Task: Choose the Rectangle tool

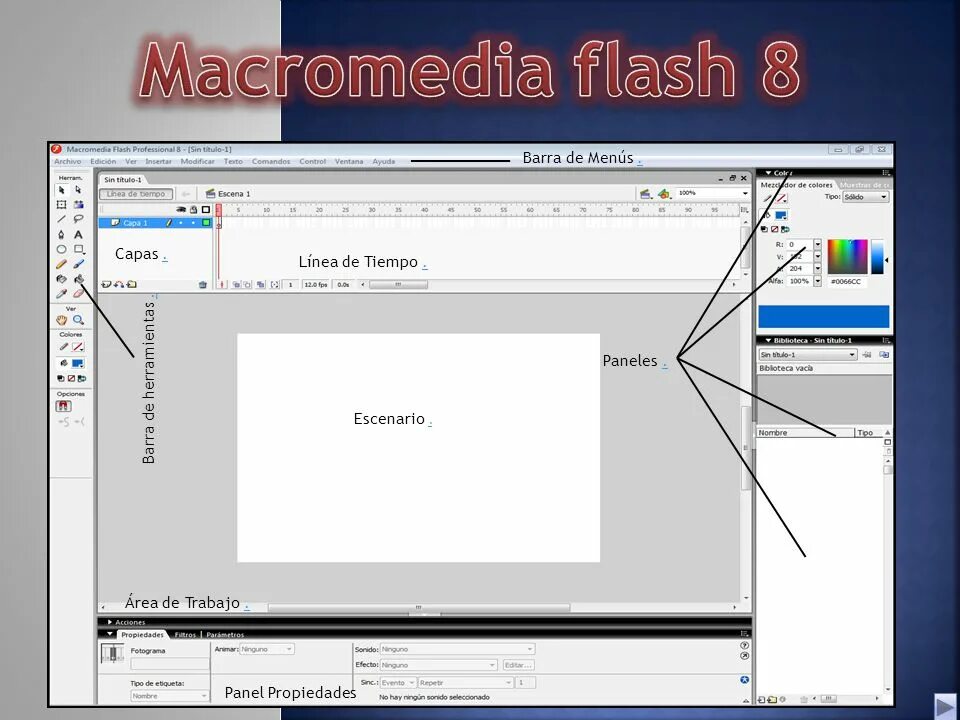Action: [x=78, y=249]
